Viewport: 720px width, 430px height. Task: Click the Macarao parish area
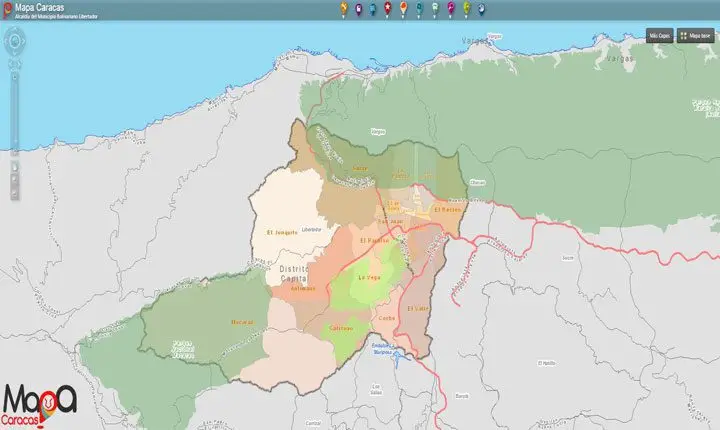click(242, 322)
